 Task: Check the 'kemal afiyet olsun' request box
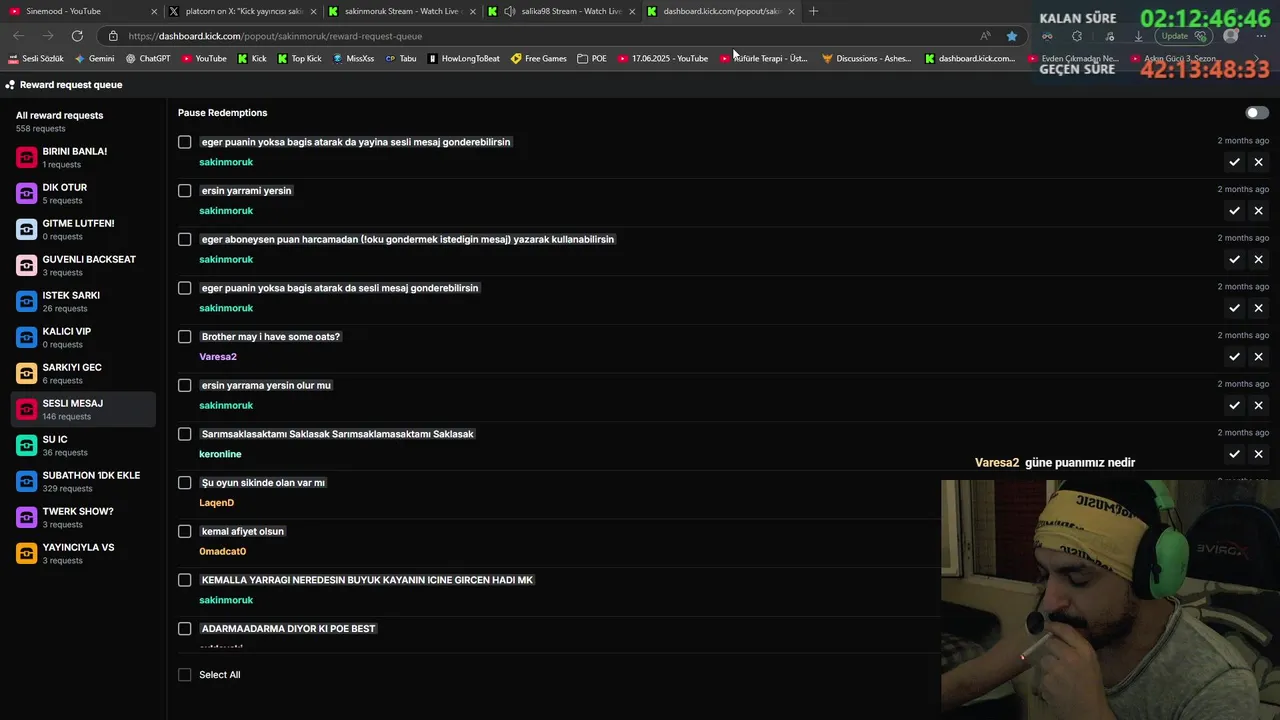[x=184, y=531]
